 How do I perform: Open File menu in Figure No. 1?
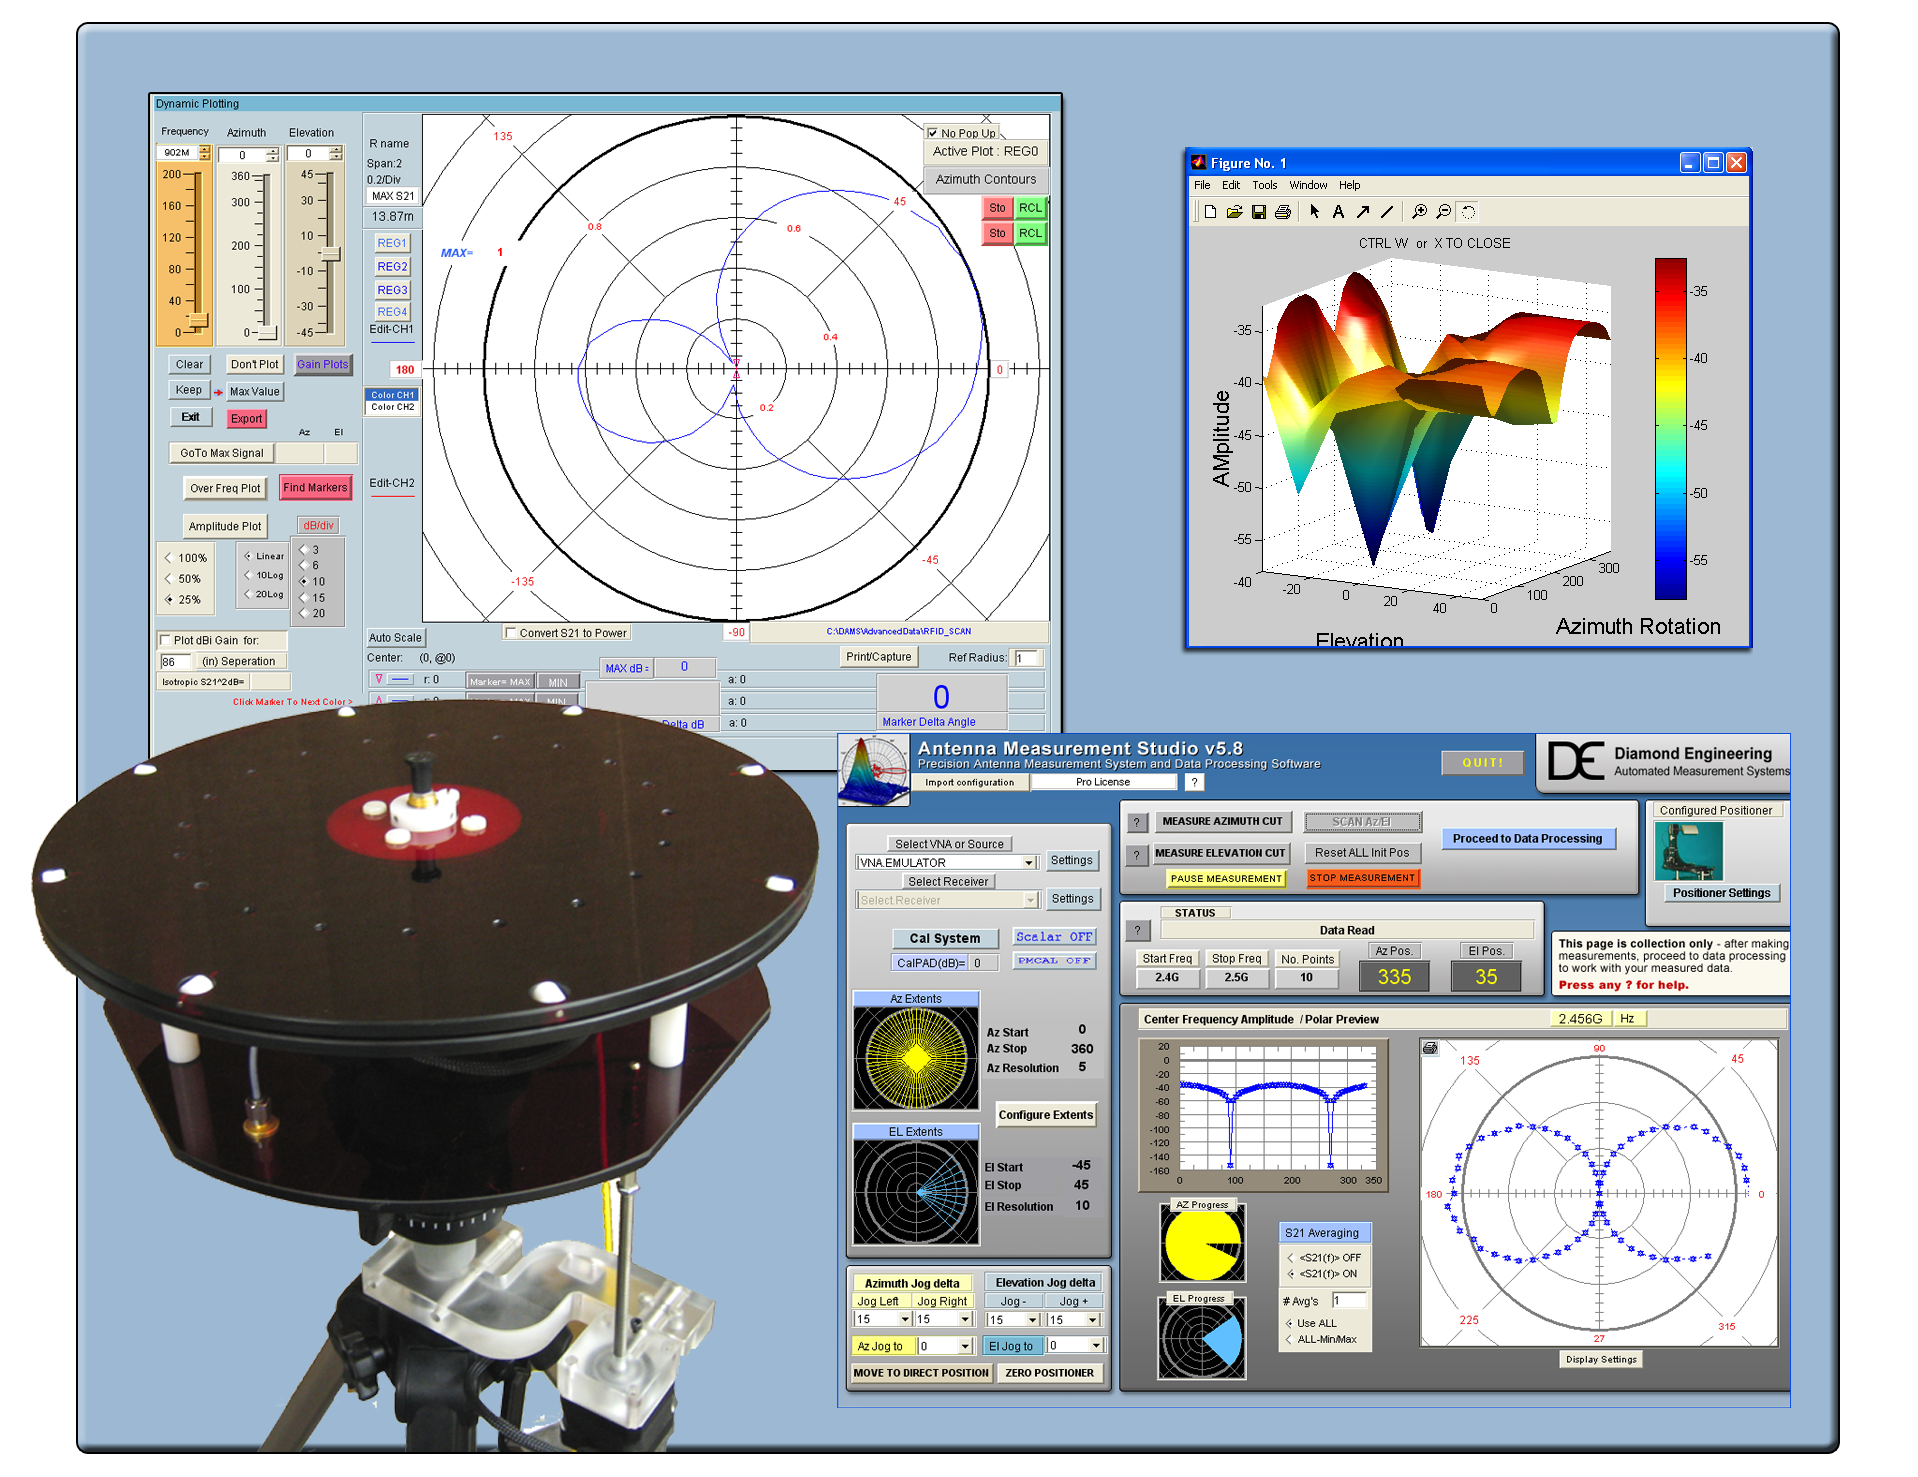click(1202, 185)
